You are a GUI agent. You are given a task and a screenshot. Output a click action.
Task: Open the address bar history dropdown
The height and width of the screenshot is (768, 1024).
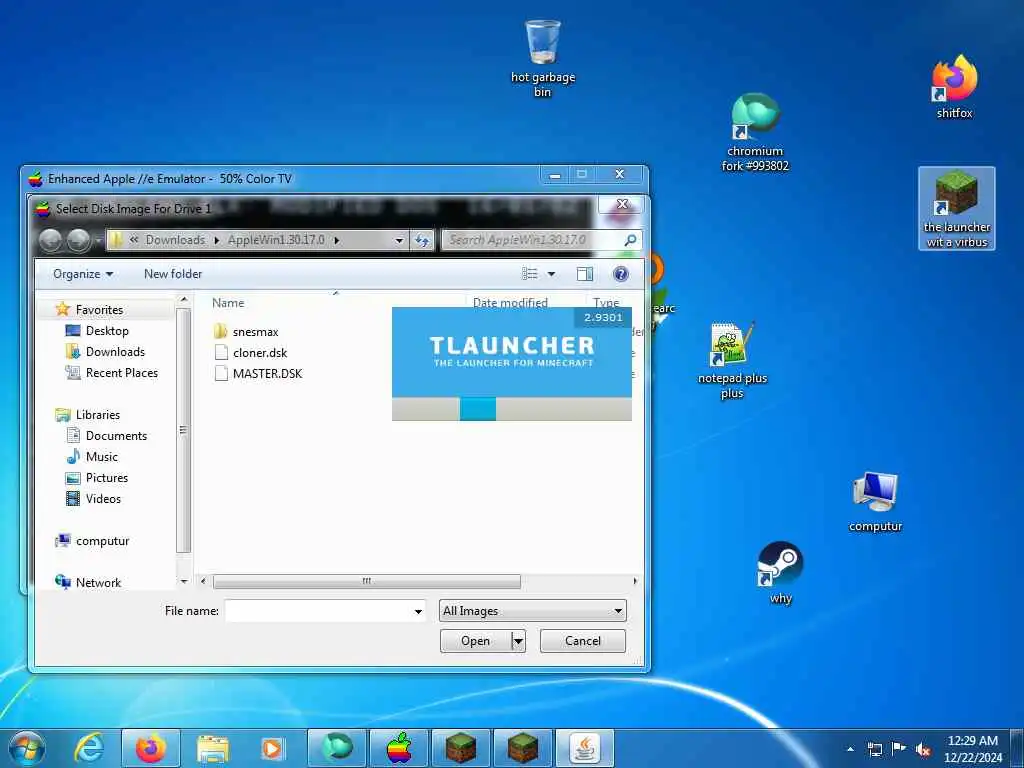tap(399, 240)
